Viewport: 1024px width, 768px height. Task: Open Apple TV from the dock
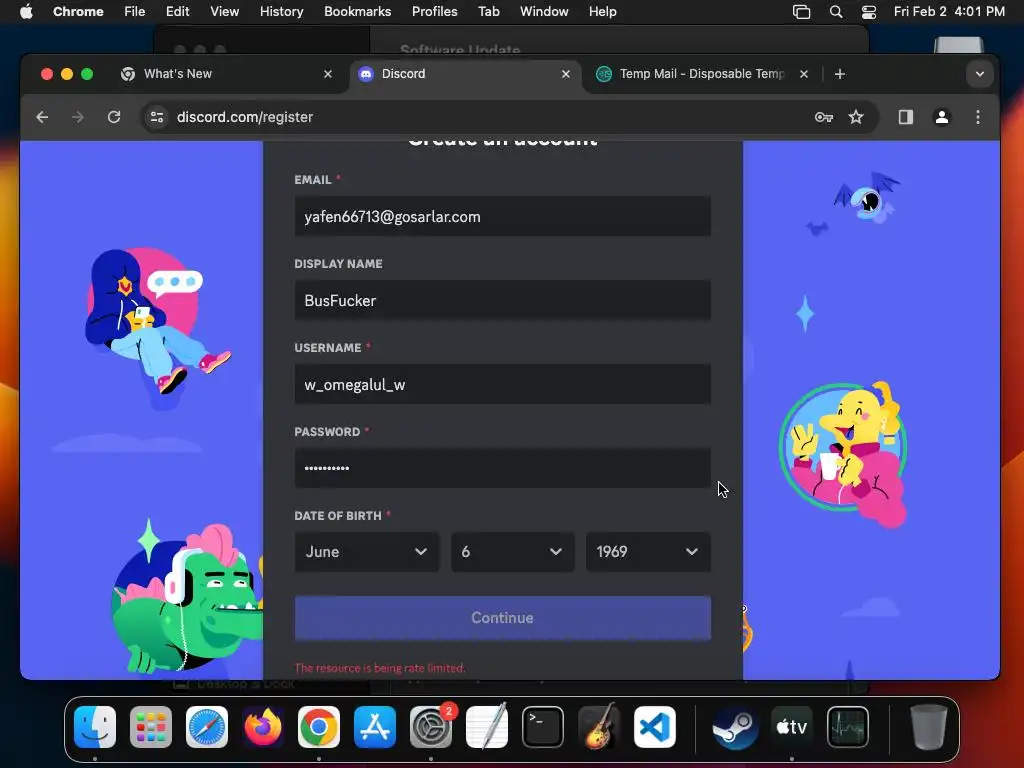[x=792, y=727]
